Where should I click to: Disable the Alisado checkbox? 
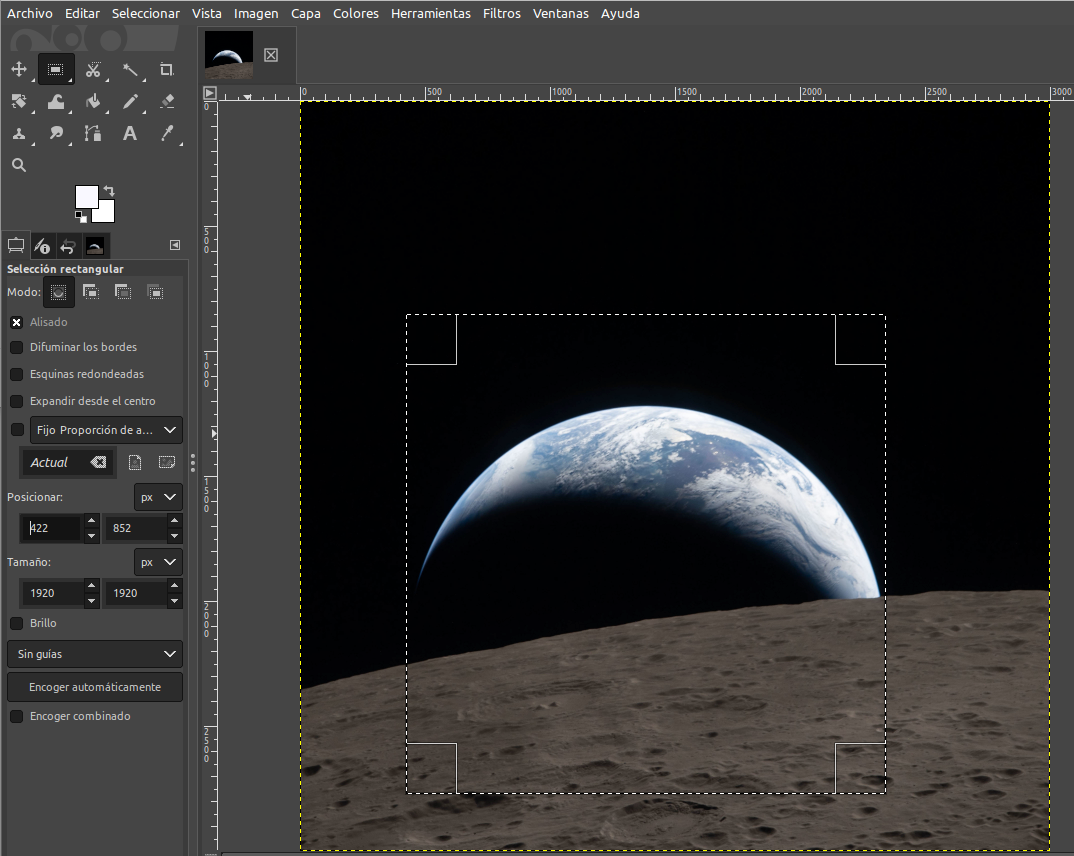point(17,322)
